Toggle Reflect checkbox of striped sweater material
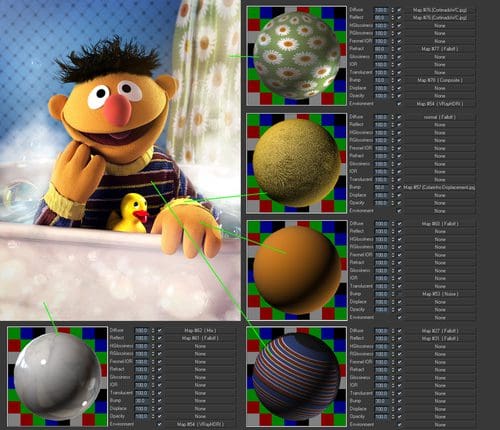The image size is (500, 430). coord(399,338)
